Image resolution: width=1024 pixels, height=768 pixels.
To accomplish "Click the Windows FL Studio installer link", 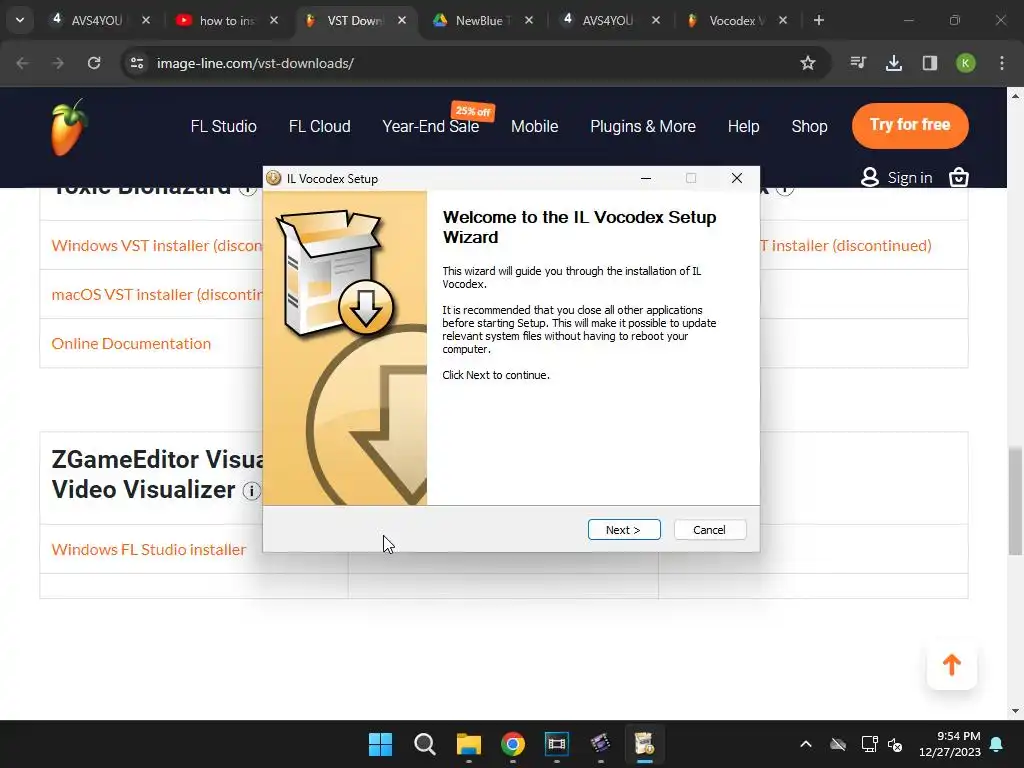I will pos(149,549).
